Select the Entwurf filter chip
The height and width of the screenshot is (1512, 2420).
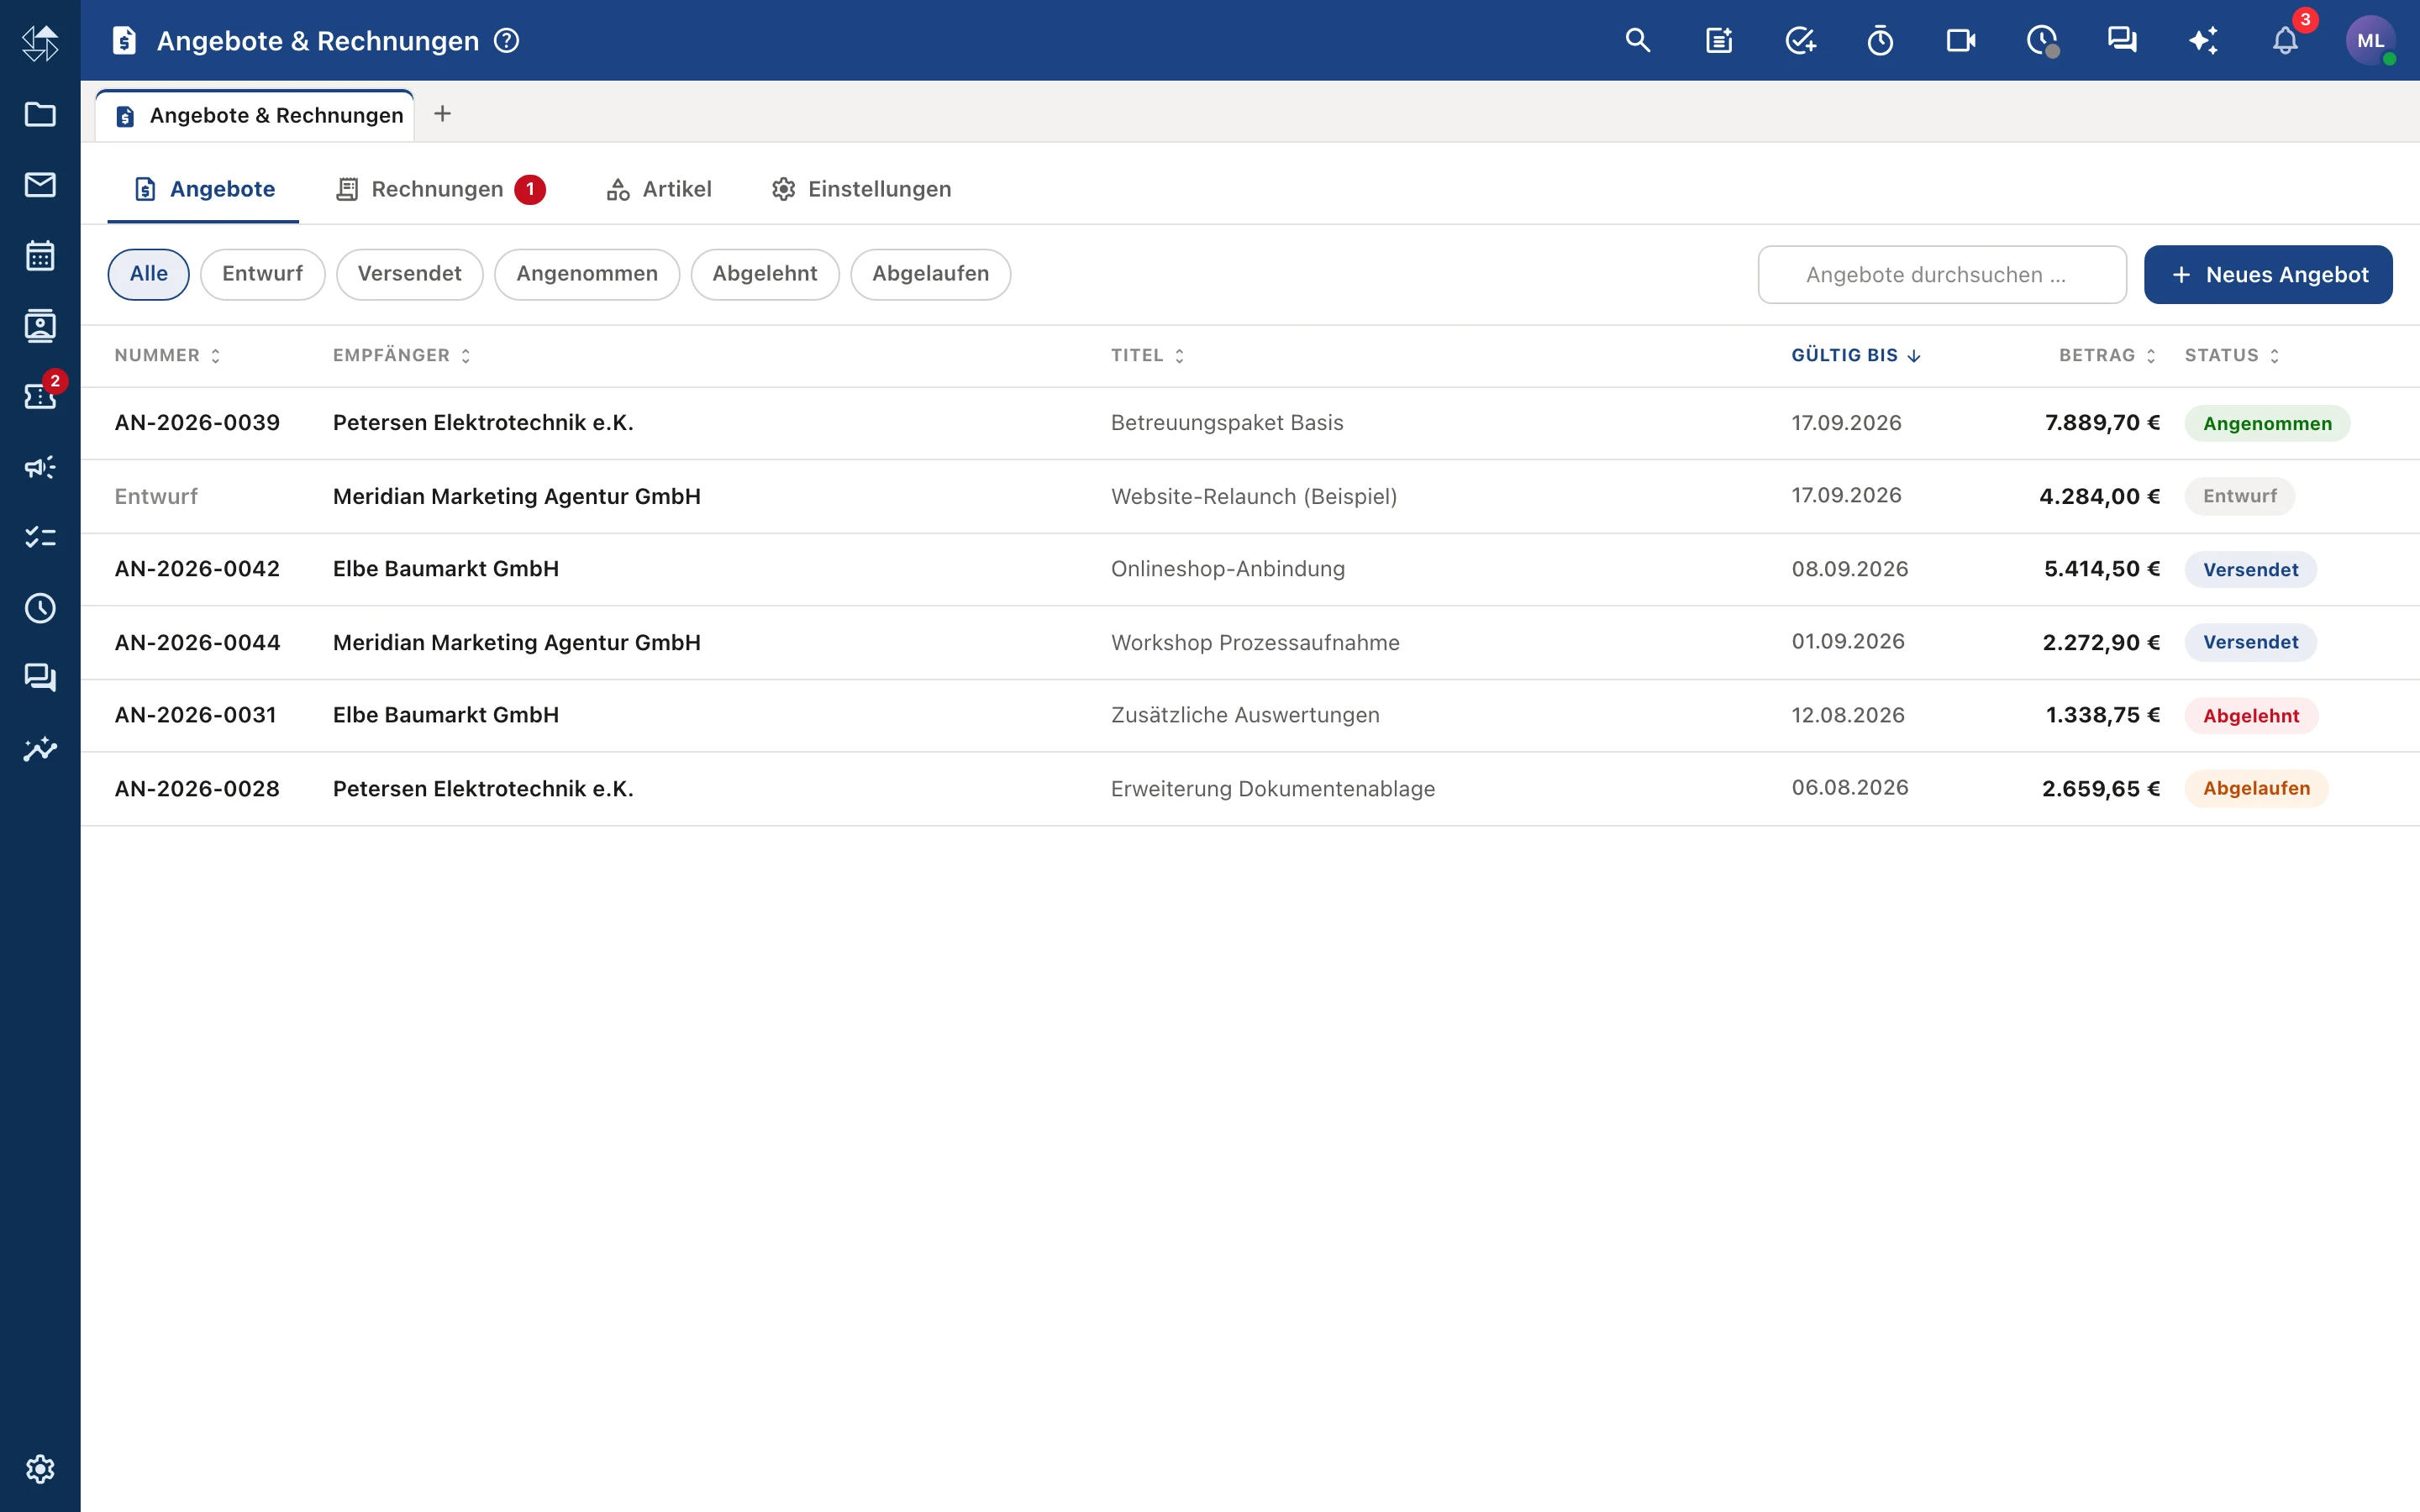pos(263,274)
